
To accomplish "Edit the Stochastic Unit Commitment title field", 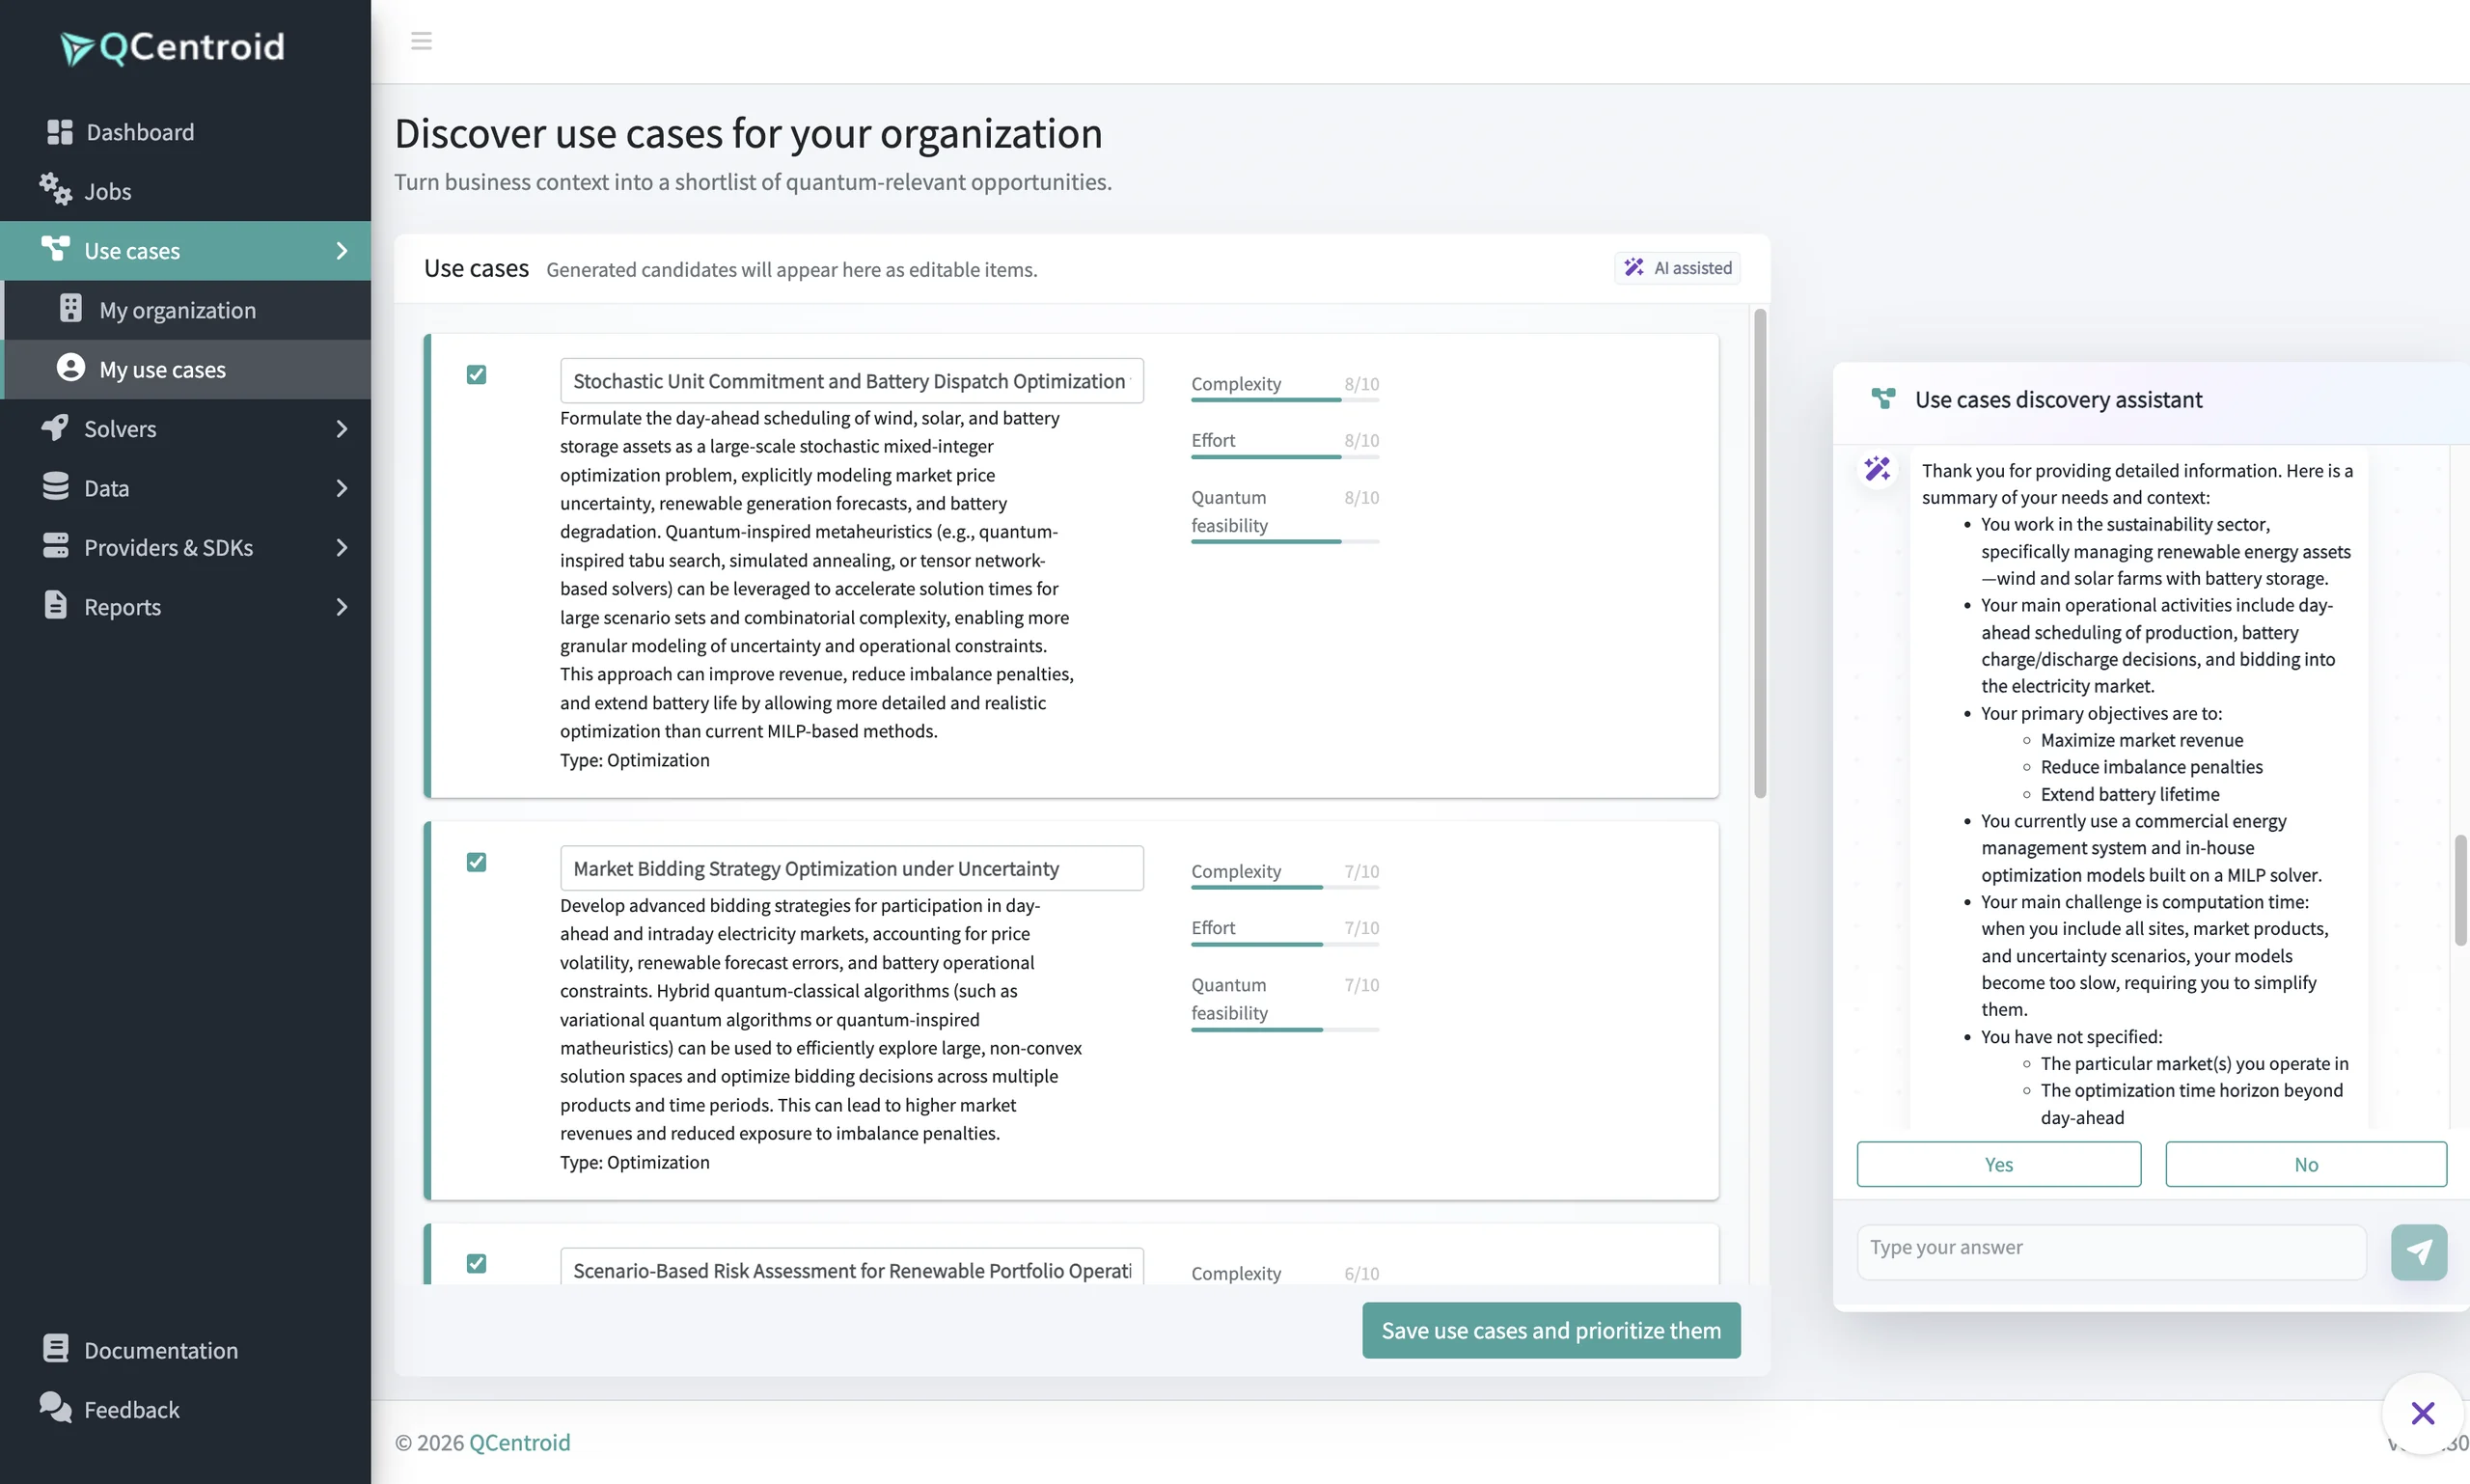I will point(851,381).
